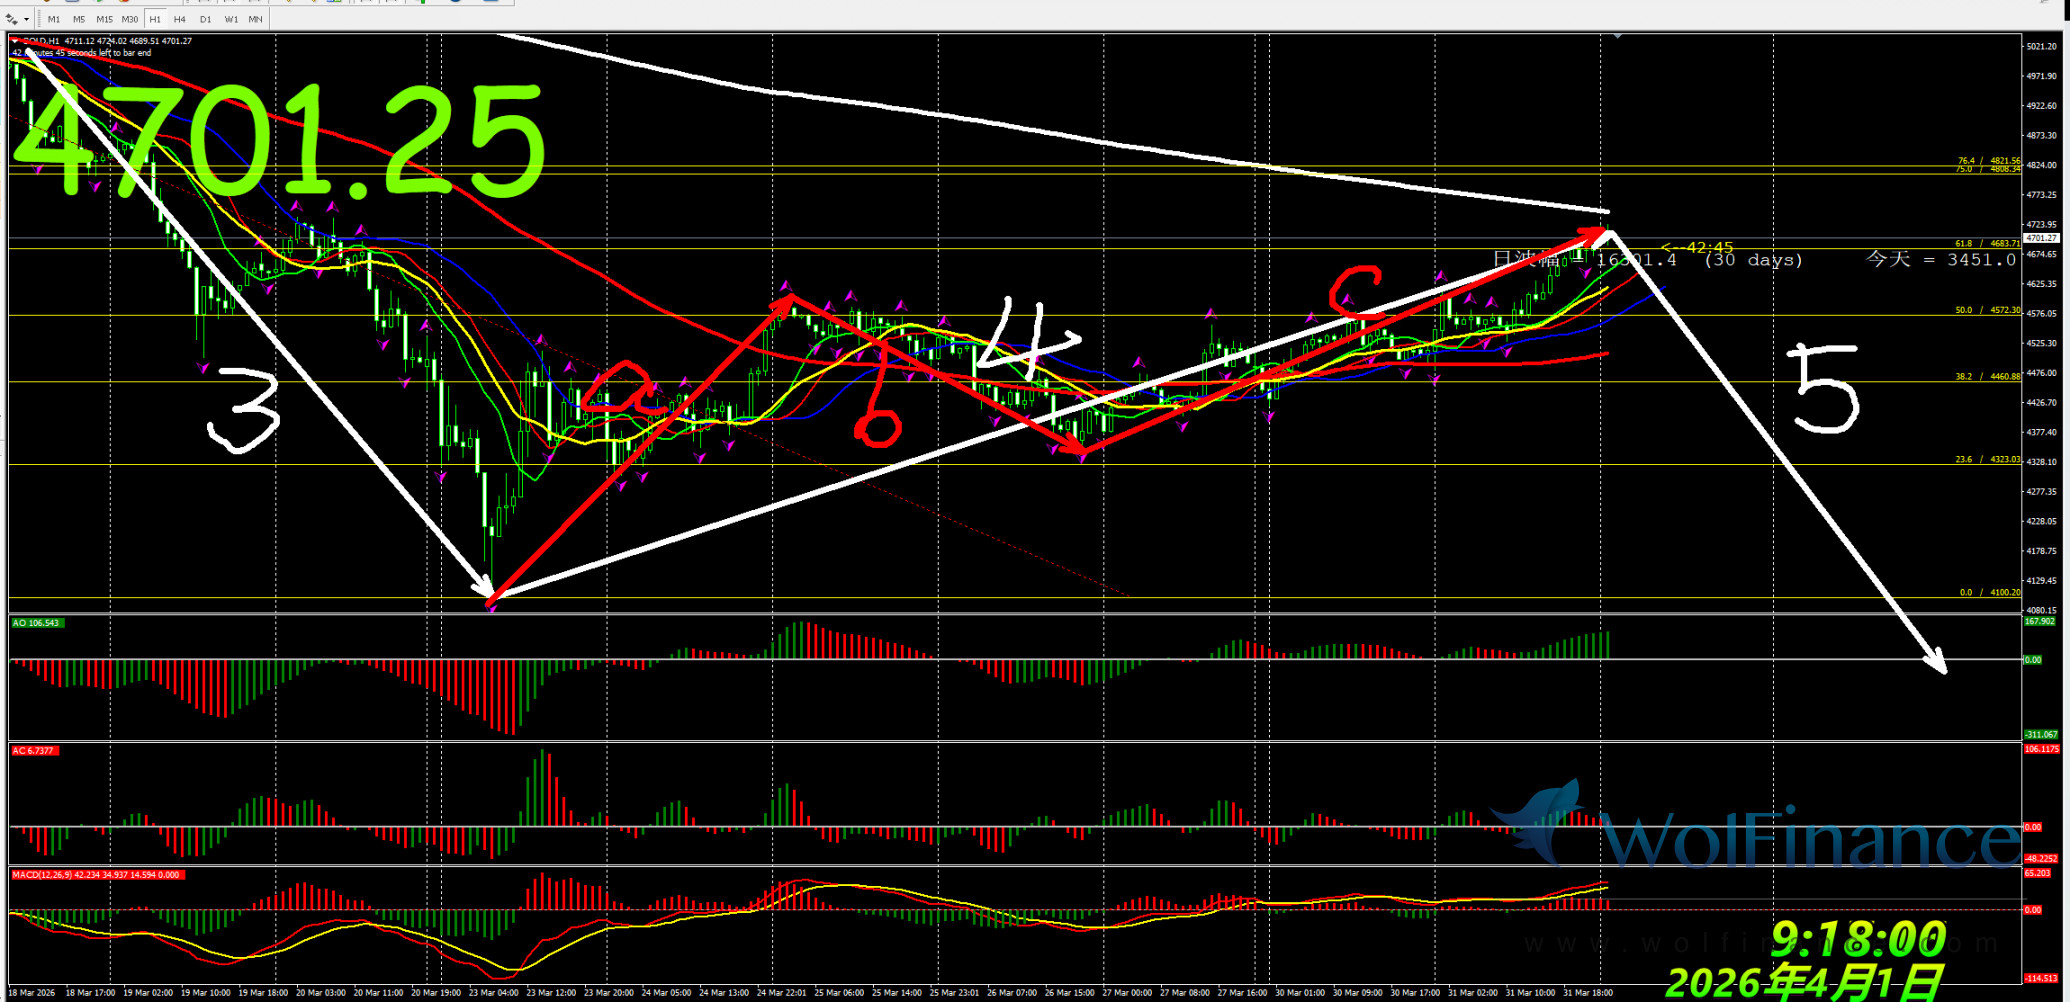Expand the GOLD,H1 chart title triangle
The width and height of the screenshot is (2070, 1002).
[x=15, y=41]
